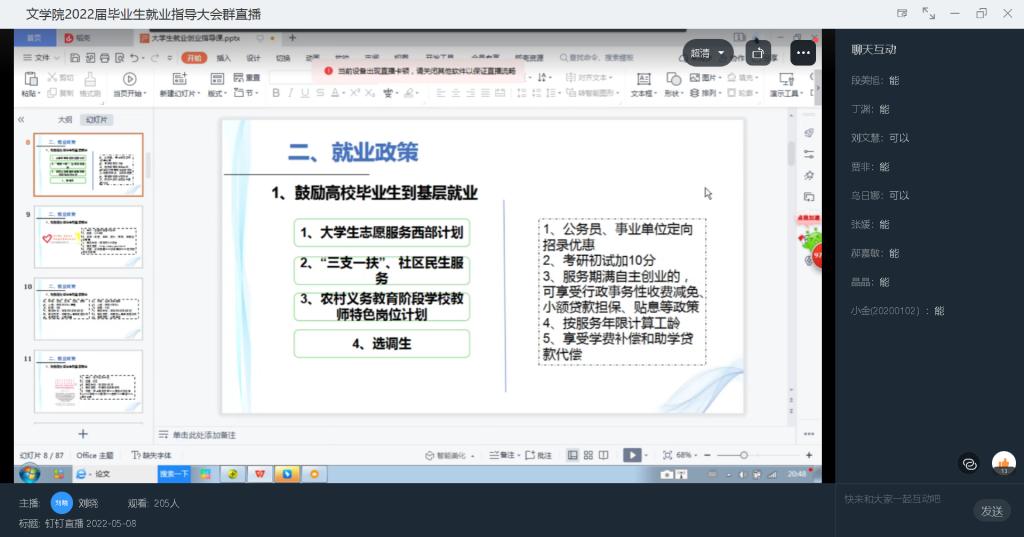The image size is (1024, 537).
Task: Open the three-dots more options button
Action: tap(803, 53)
